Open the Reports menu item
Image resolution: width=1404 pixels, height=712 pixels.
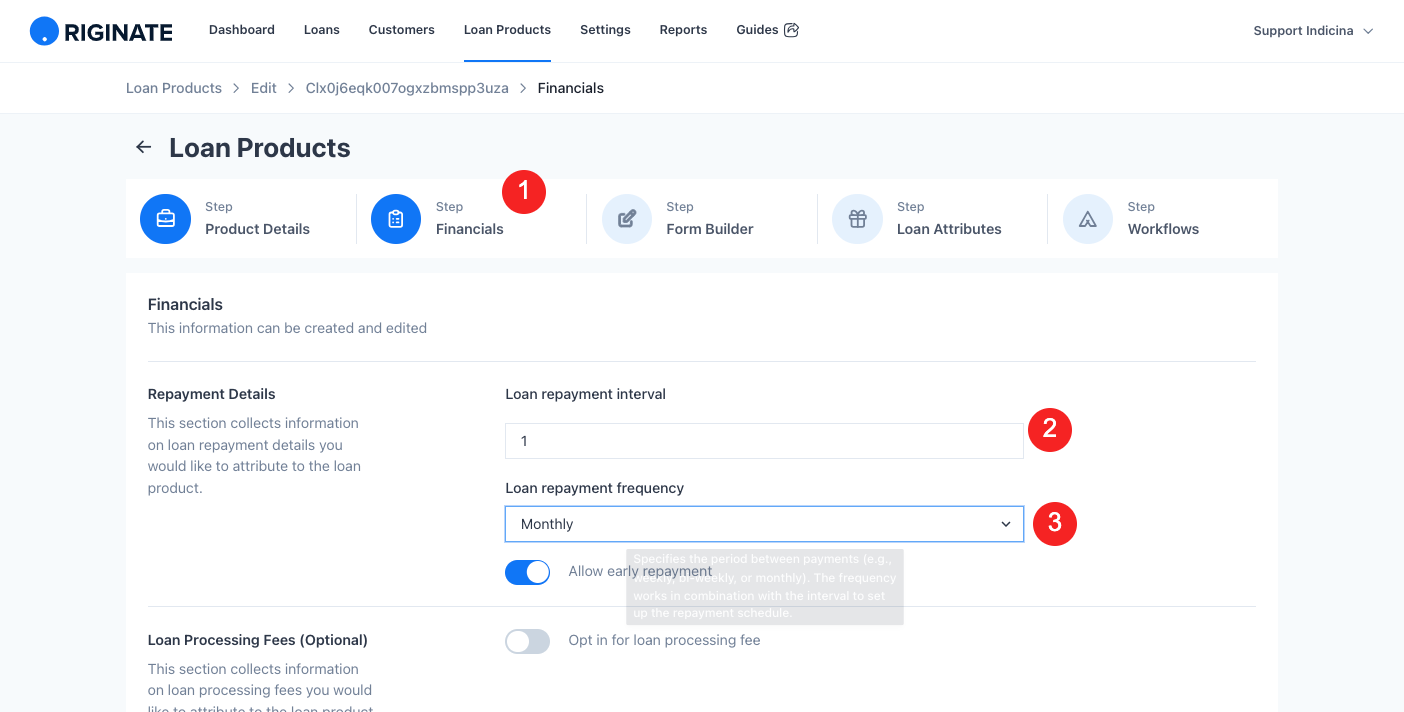683,30
